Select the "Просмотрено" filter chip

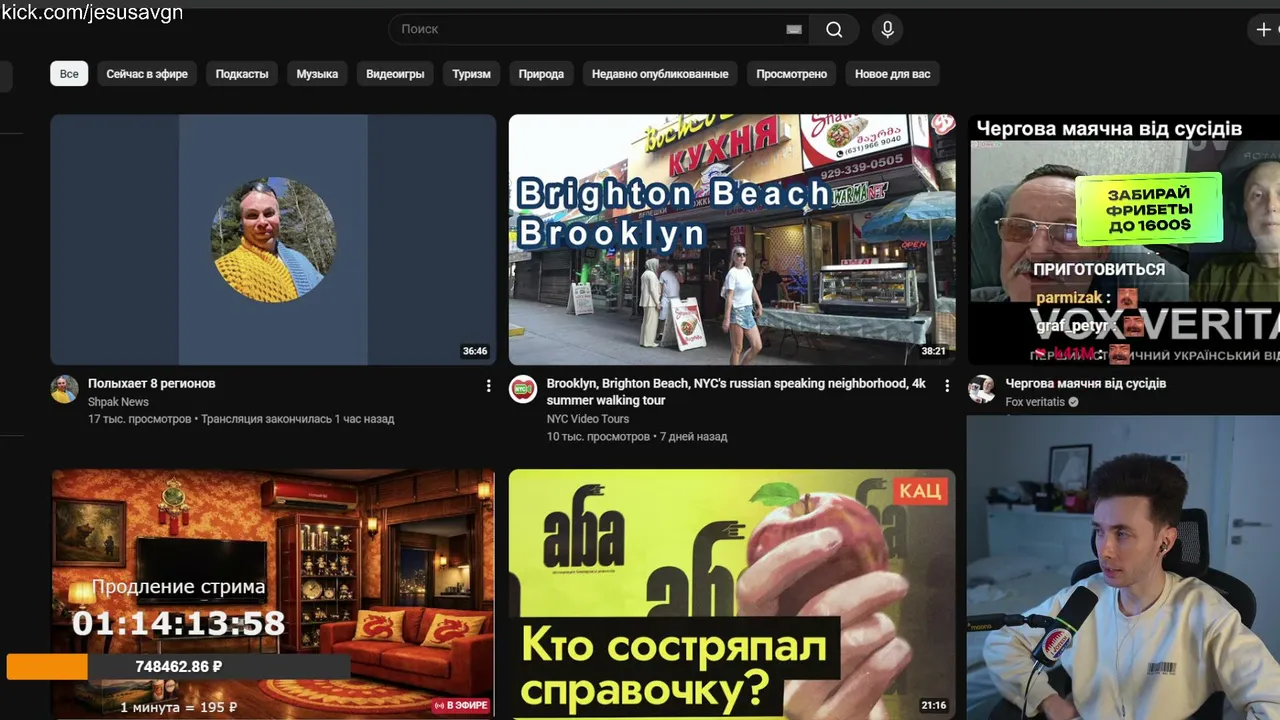(792, 74)
